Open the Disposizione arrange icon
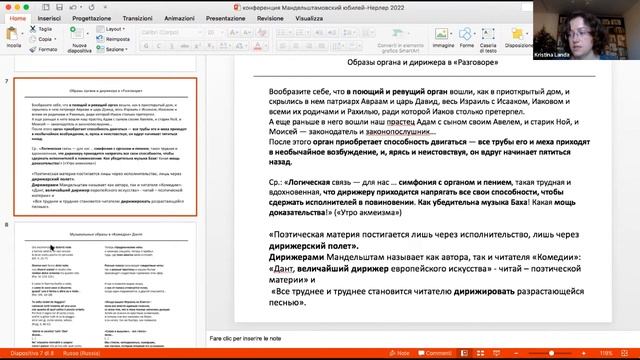 pos(517,34)
